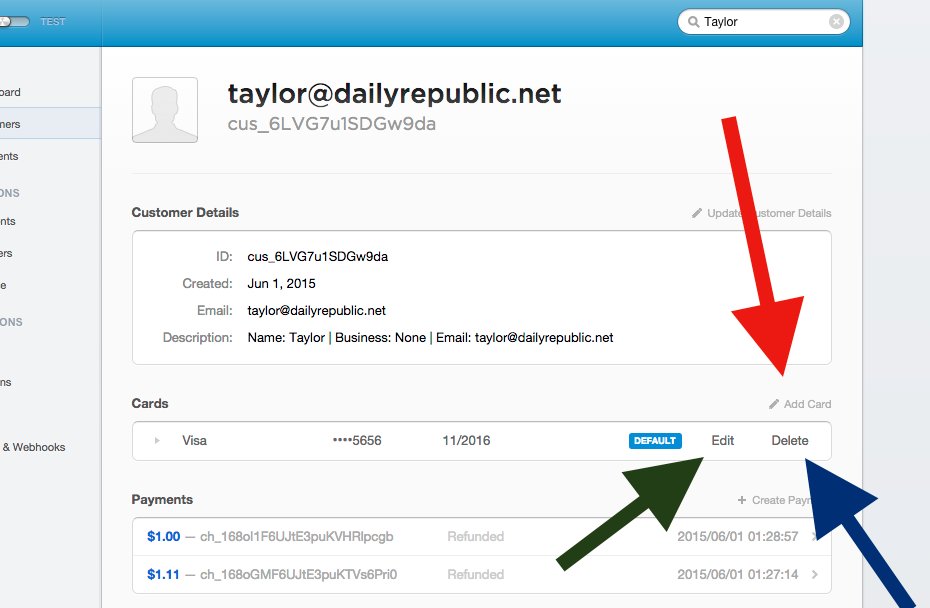Expand the Visa card row triangle
Image resolution: width=930 pixels, height=608 pixels.
(x=157, y=440)
